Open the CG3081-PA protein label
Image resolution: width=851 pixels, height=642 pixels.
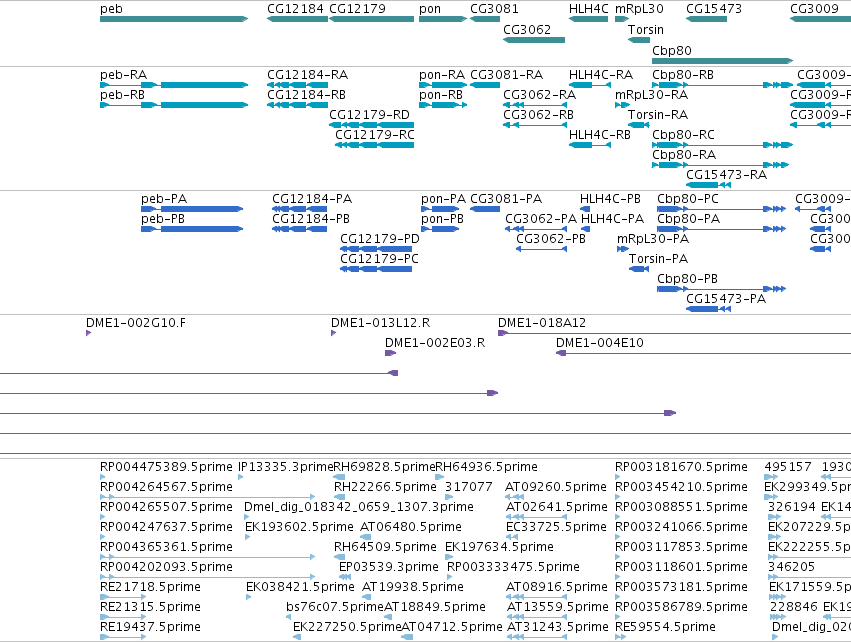[506, 199]
